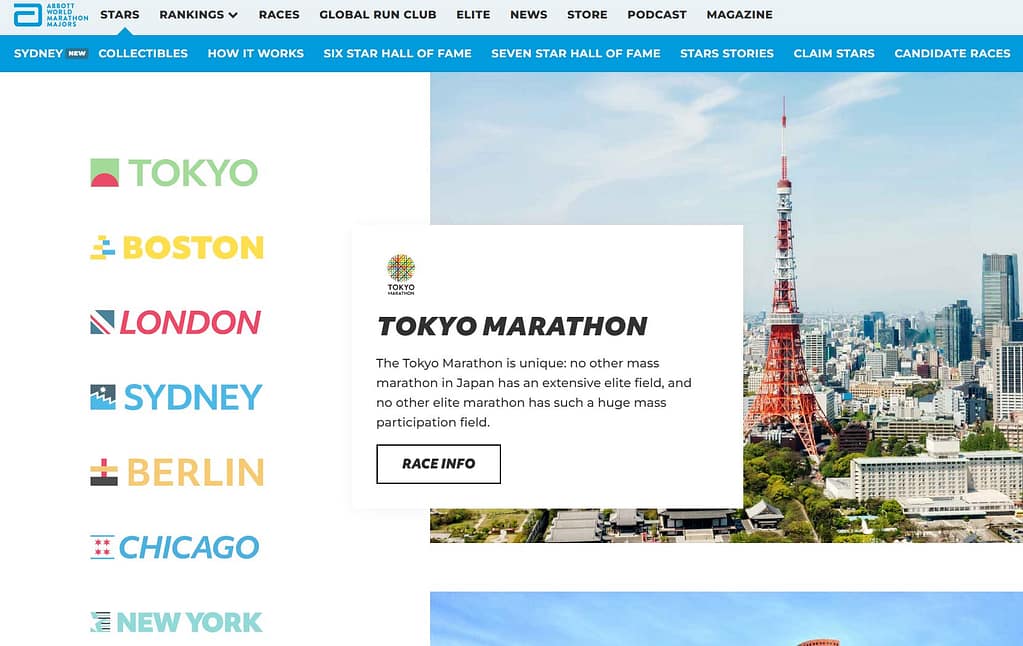The height and width of the screenshot is (646, 1023).
Task: Open the Stars menu item
Action: tap(120, 15)
